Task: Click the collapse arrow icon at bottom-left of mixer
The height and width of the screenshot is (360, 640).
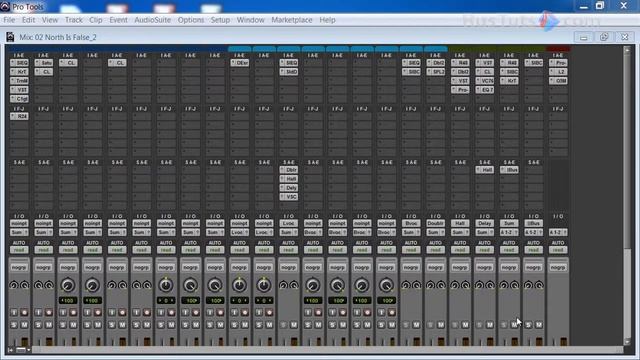Action: pos(10,350)
